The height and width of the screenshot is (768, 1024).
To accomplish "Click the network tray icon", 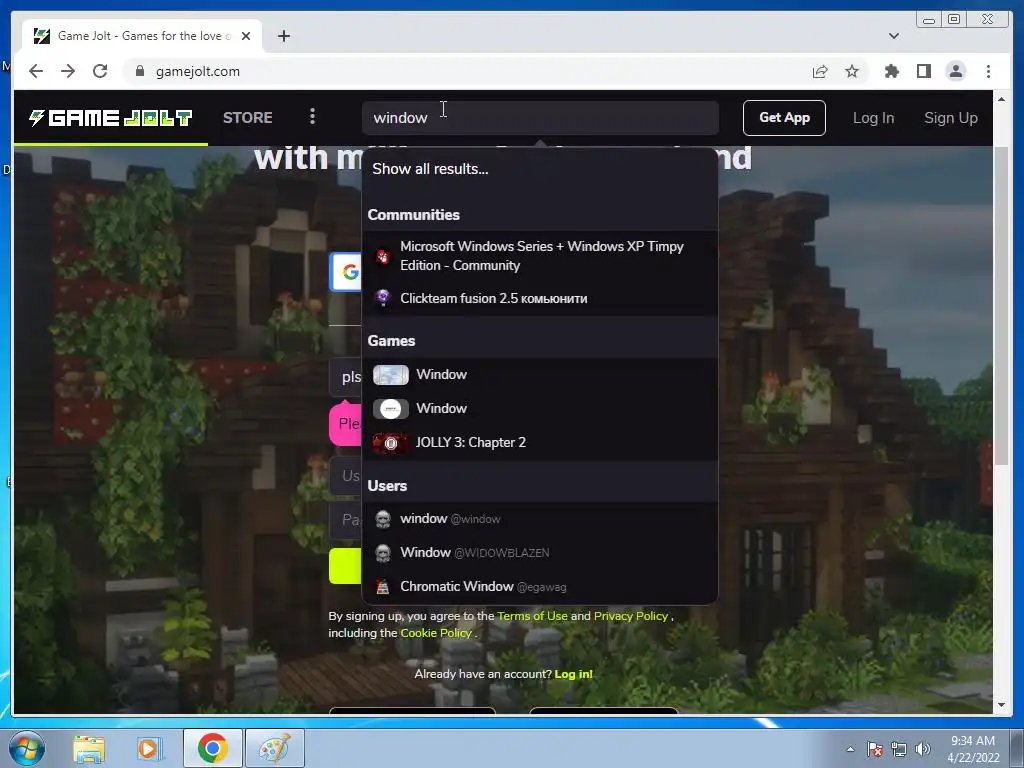I will coord(899,749).
